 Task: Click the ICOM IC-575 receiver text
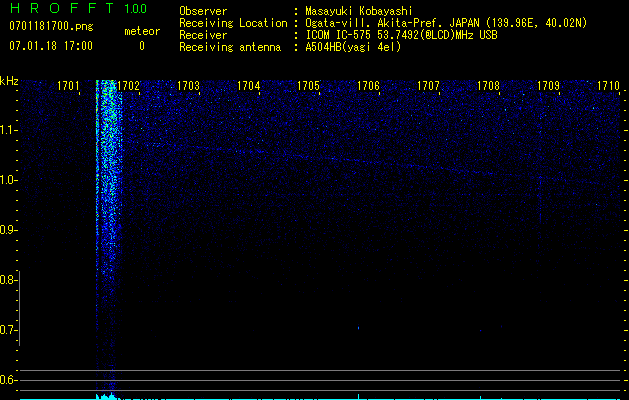[x=401, y=35]
